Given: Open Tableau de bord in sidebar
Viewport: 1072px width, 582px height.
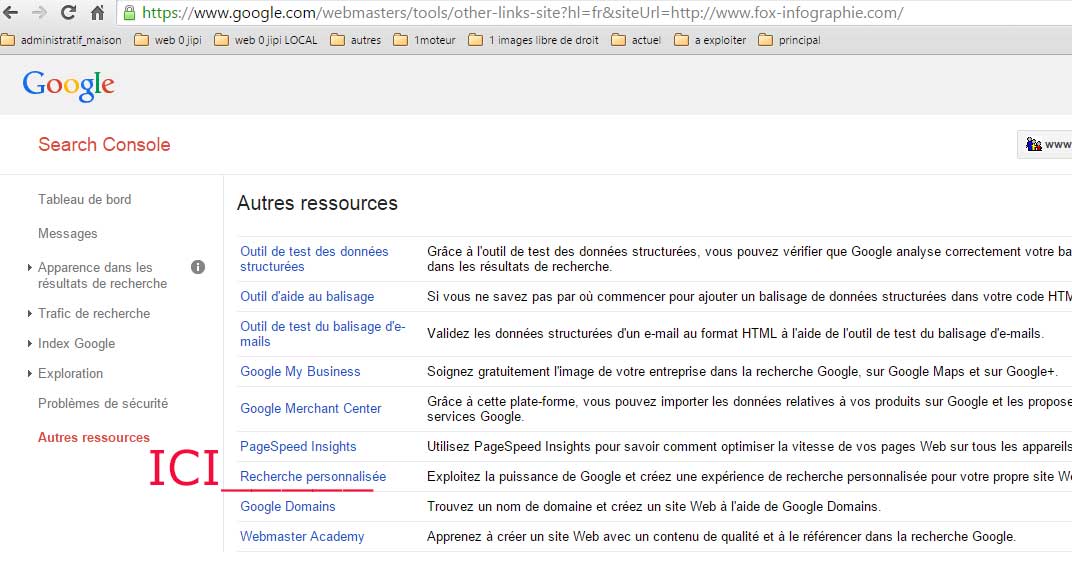Looking at the screenshot, I should (85, 200).
